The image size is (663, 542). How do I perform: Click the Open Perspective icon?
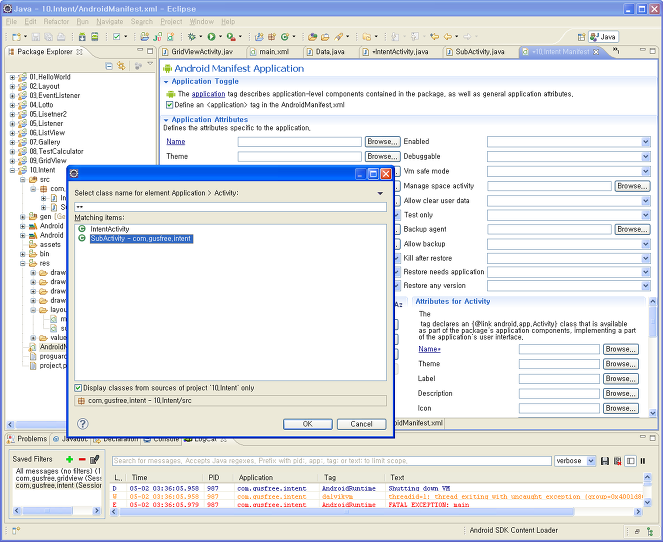point(581,37)
